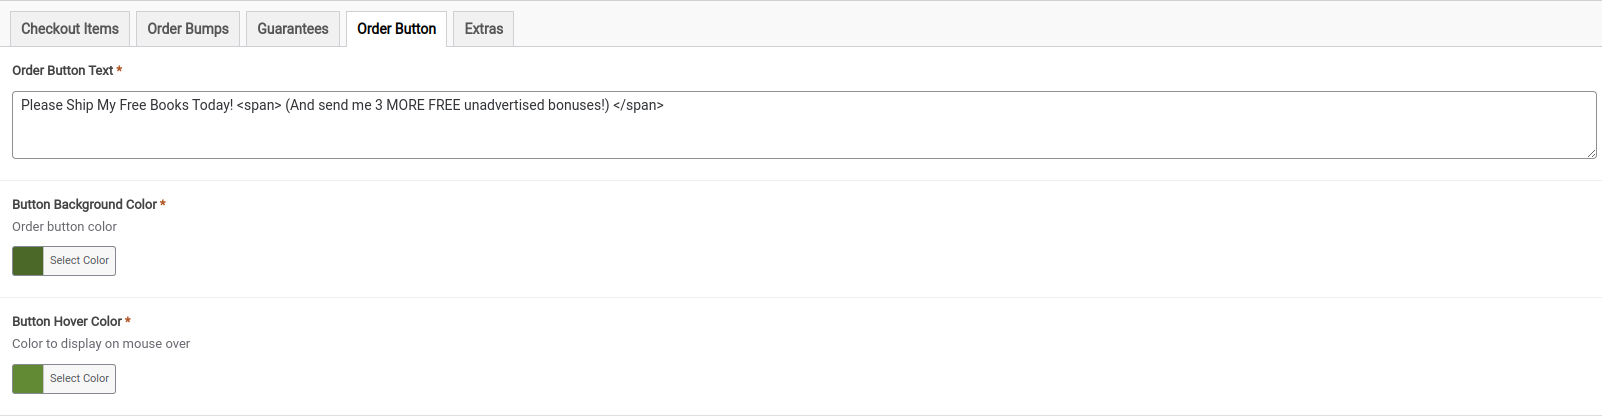Go to the Guarantees tab
Image resolution: width=1602 pixels, height=416 pixels.
[x=293, y=29]
